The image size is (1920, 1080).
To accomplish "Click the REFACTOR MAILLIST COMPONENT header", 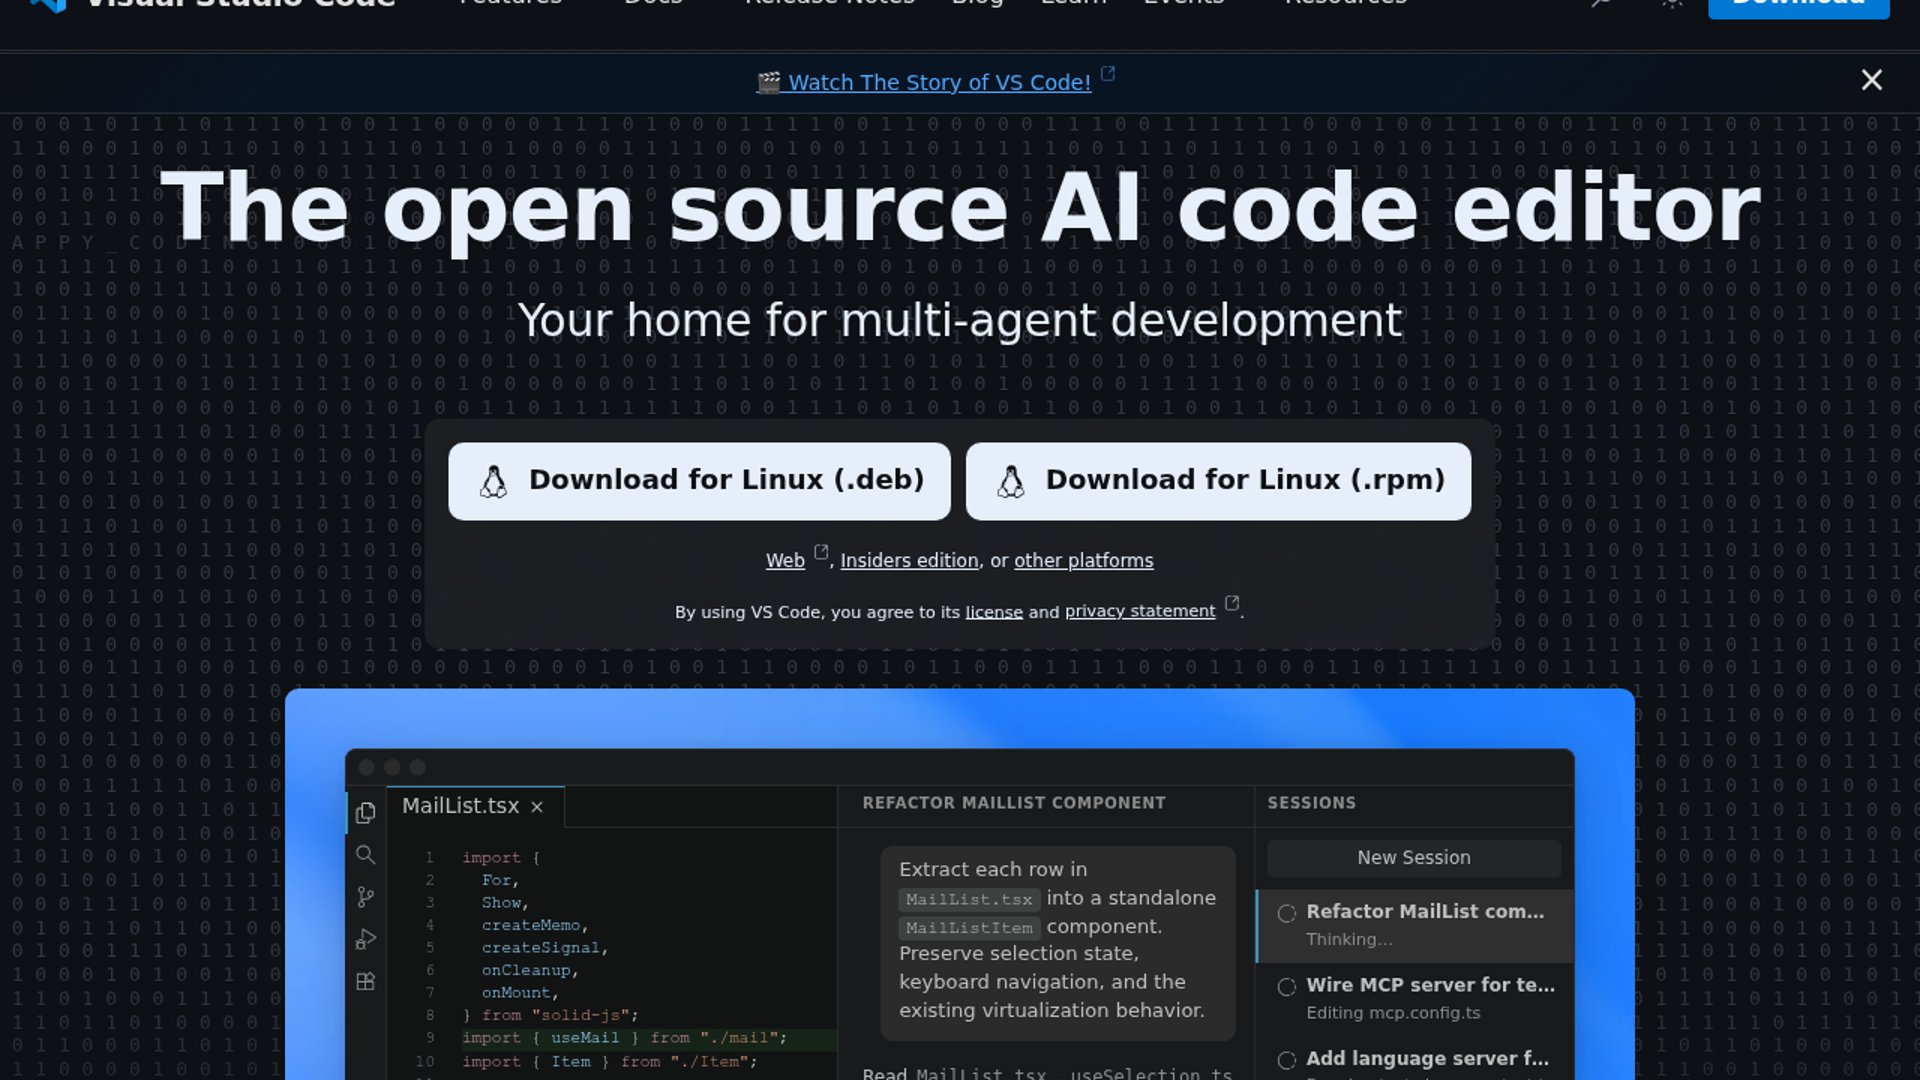I will (x=1014, y=803).
